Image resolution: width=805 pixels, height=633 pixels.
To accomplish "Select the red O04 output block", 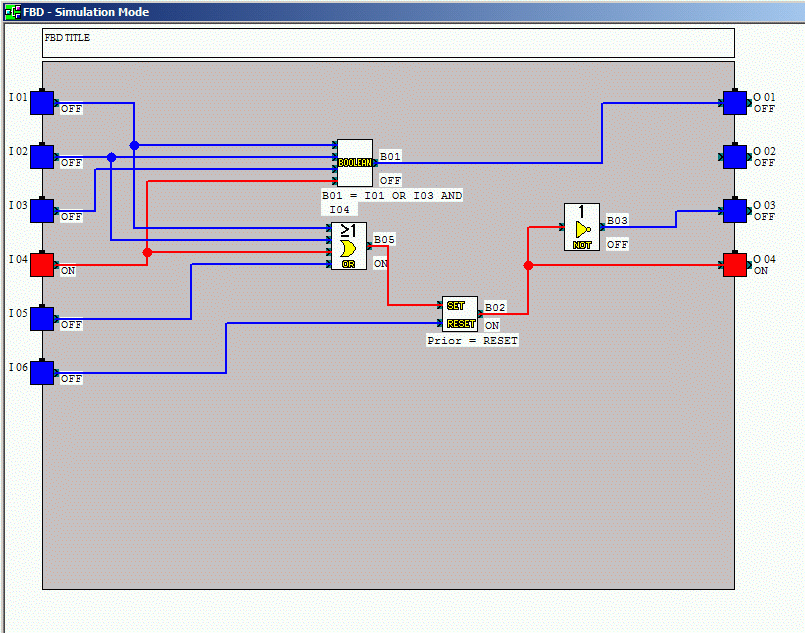I will tap(735, 264).
